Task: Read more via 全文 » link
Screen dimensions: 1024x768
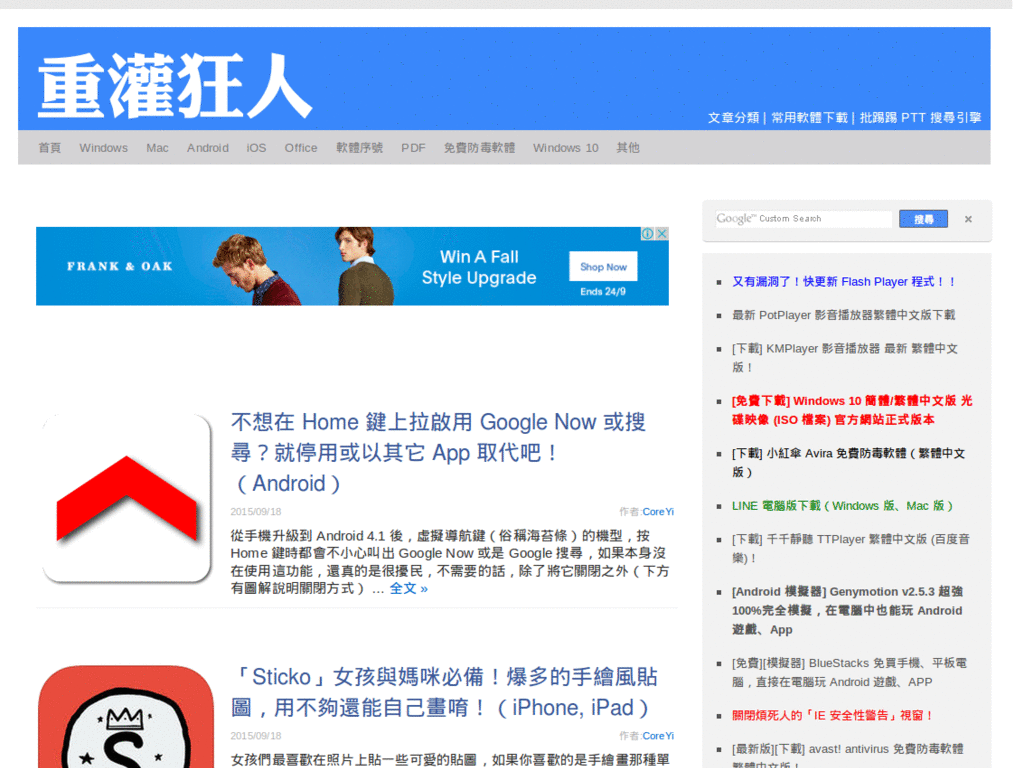Action: point(409,588)
